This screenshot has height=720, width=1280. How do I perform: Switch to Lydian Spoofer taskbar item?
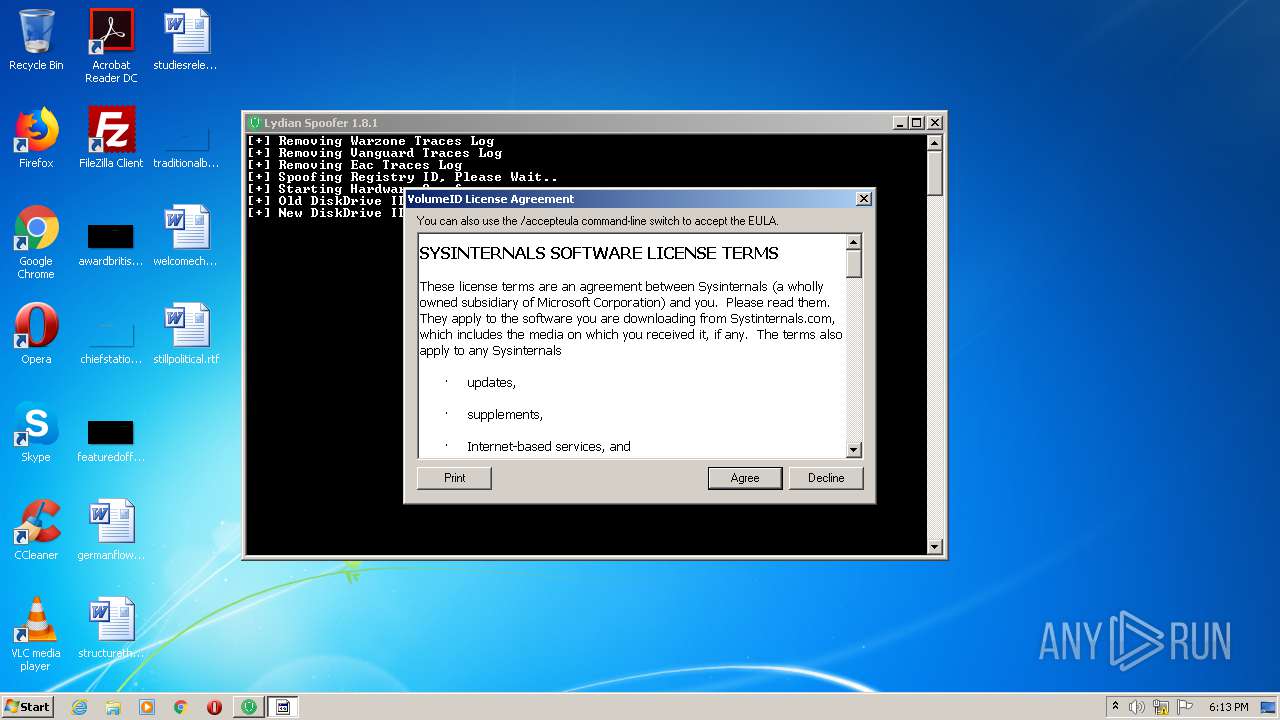(249, 707)
